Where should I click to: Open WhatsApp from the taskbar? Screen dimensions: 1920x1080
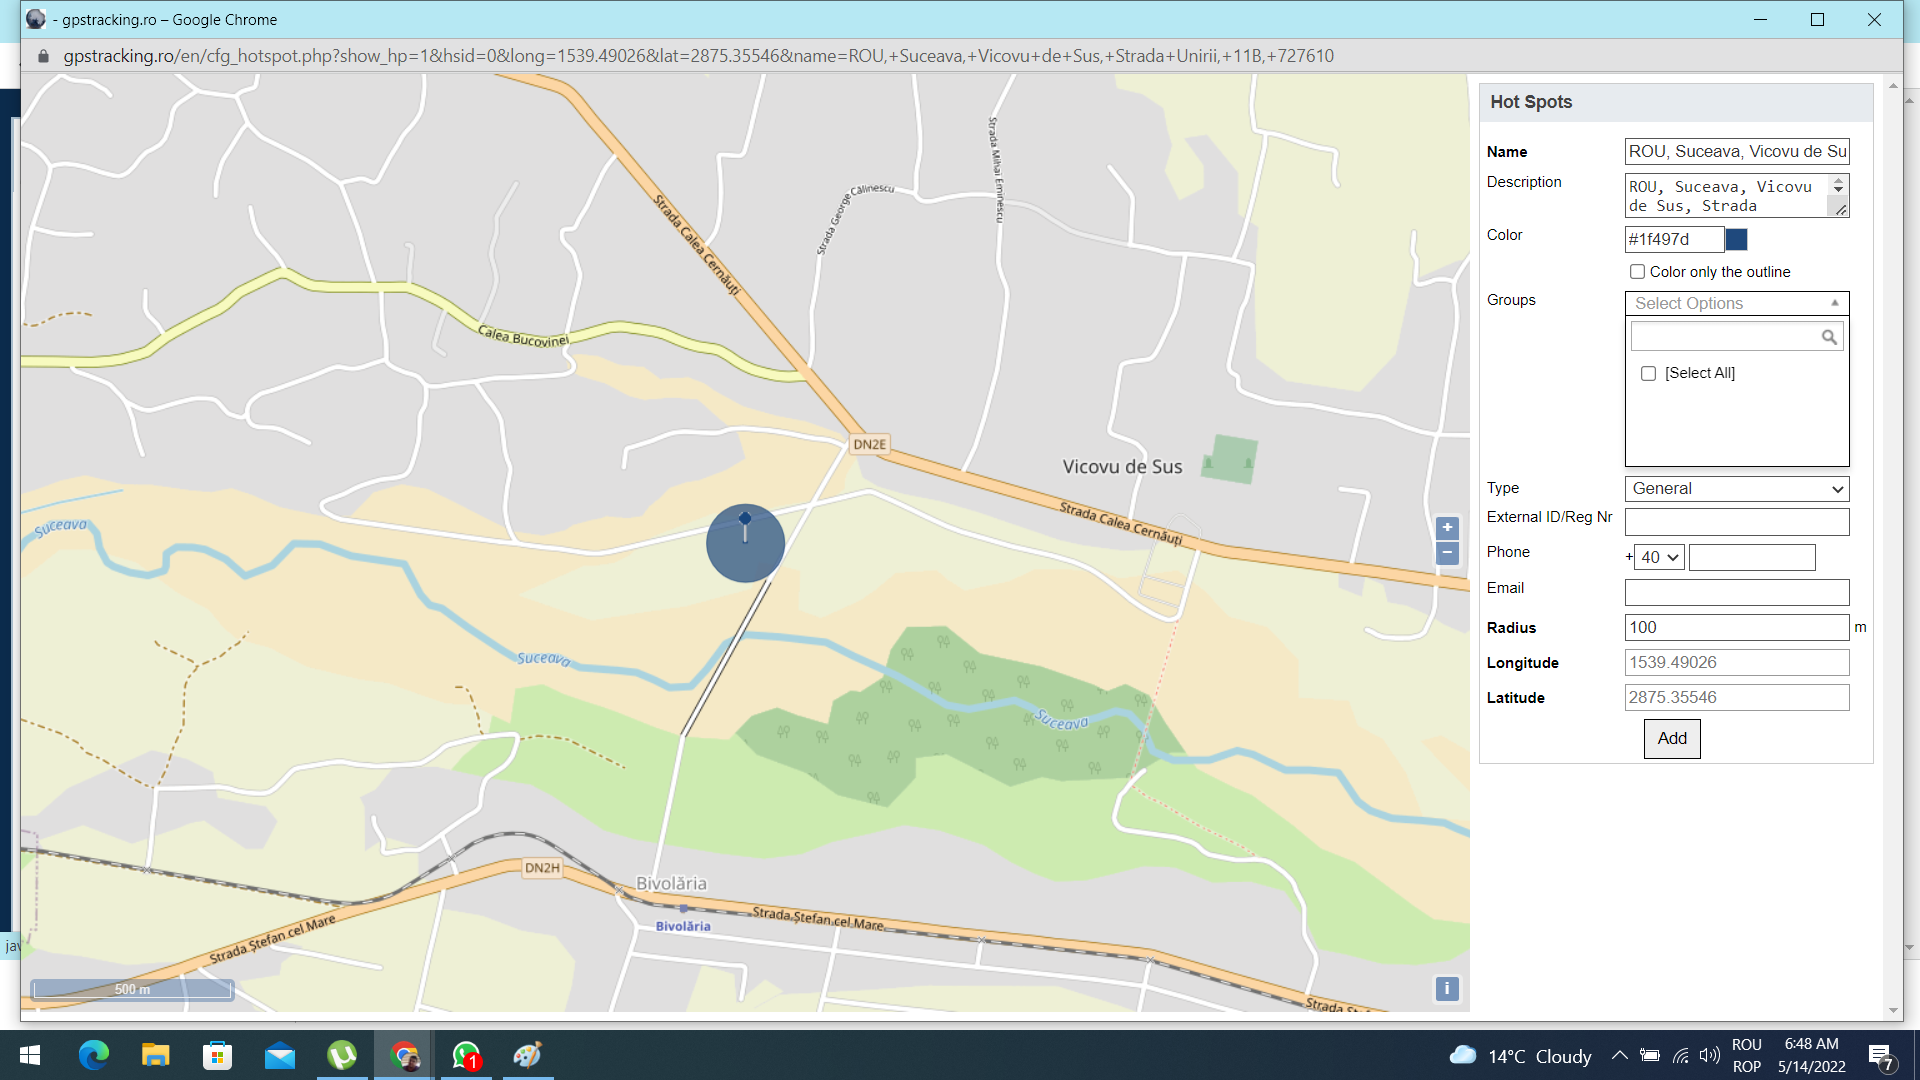point(466,1055)
